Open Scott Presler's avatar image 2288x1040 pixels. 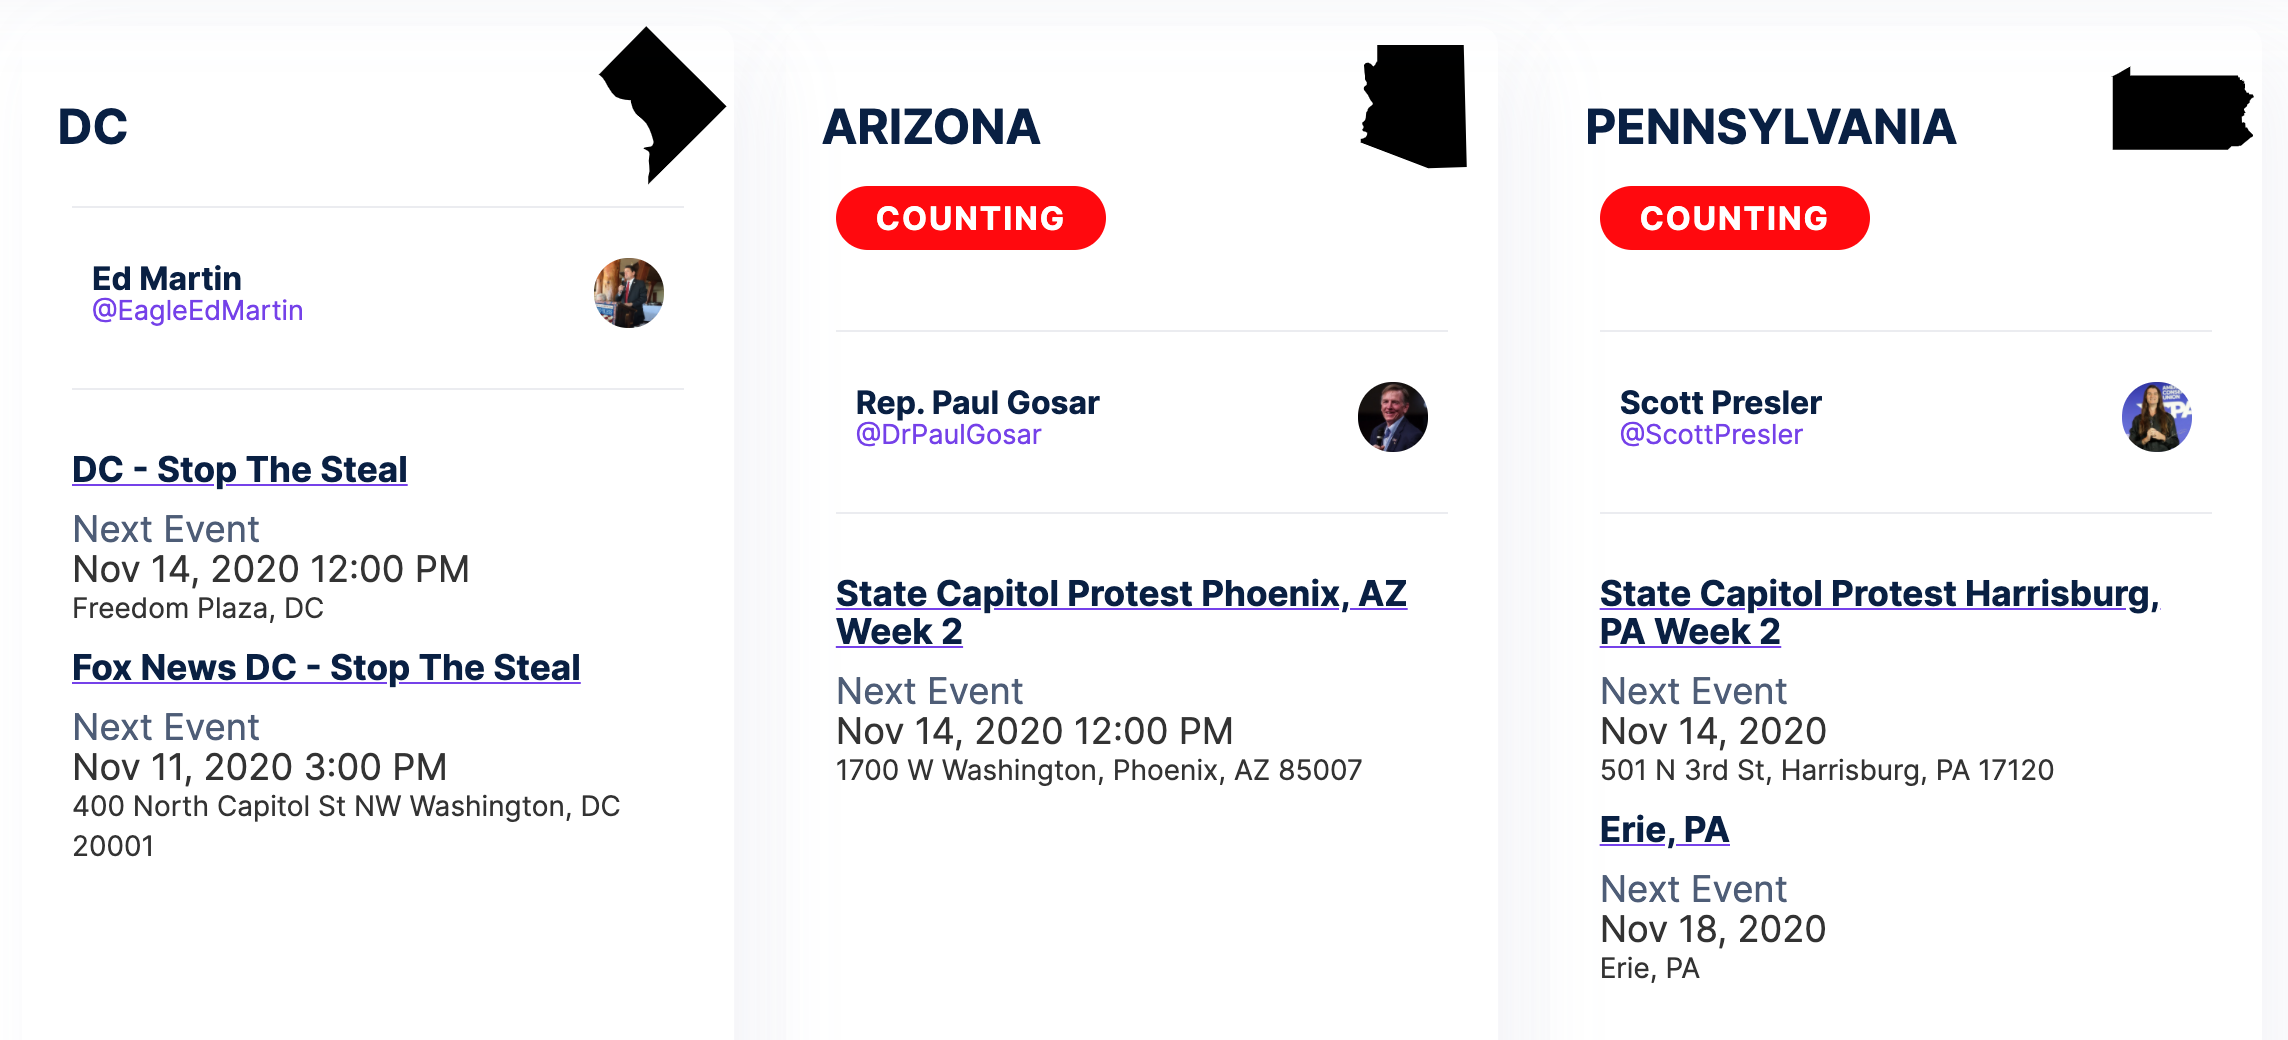point(2157,417)
